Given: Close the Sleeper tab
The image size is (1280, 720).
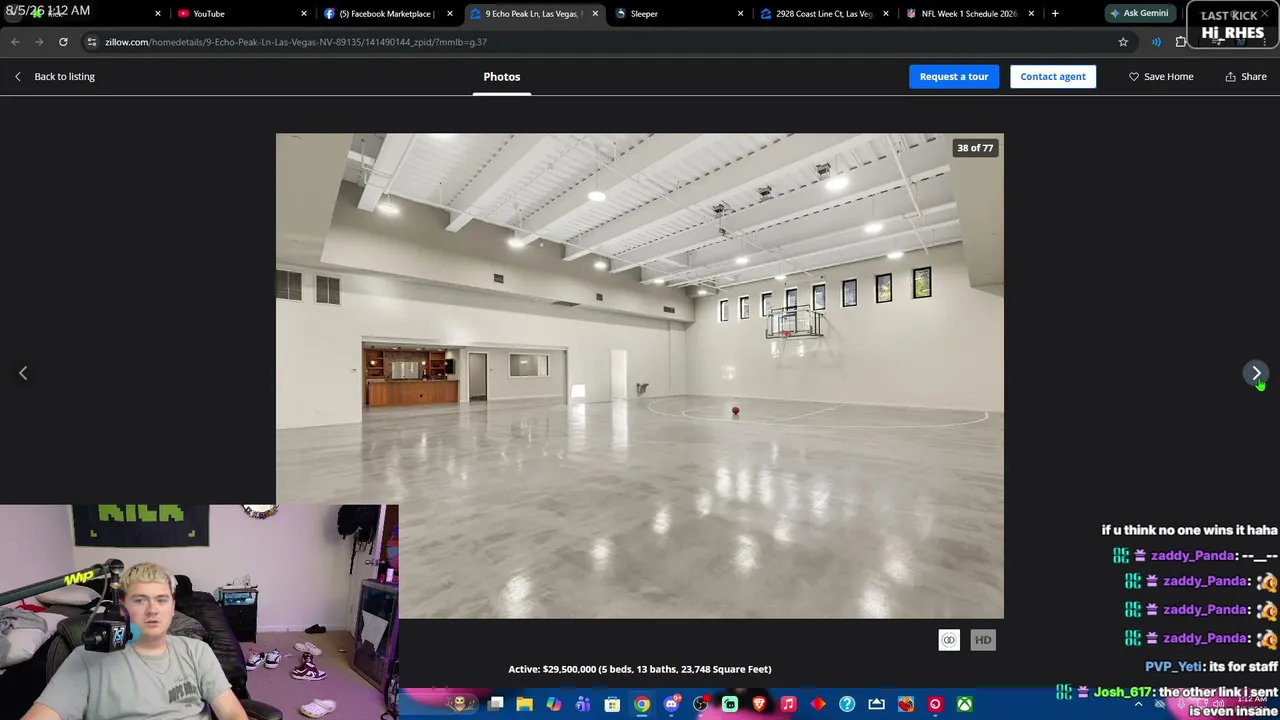Looking at the screenshot, I should pos(740,13).
